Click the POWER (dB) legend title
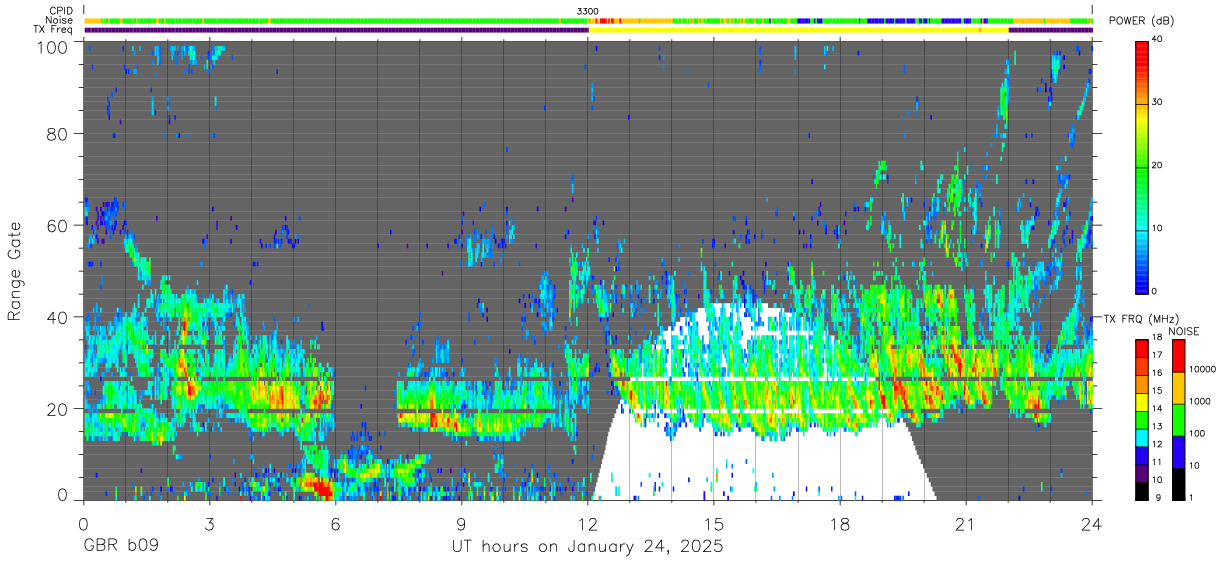 pos(1141,21)
